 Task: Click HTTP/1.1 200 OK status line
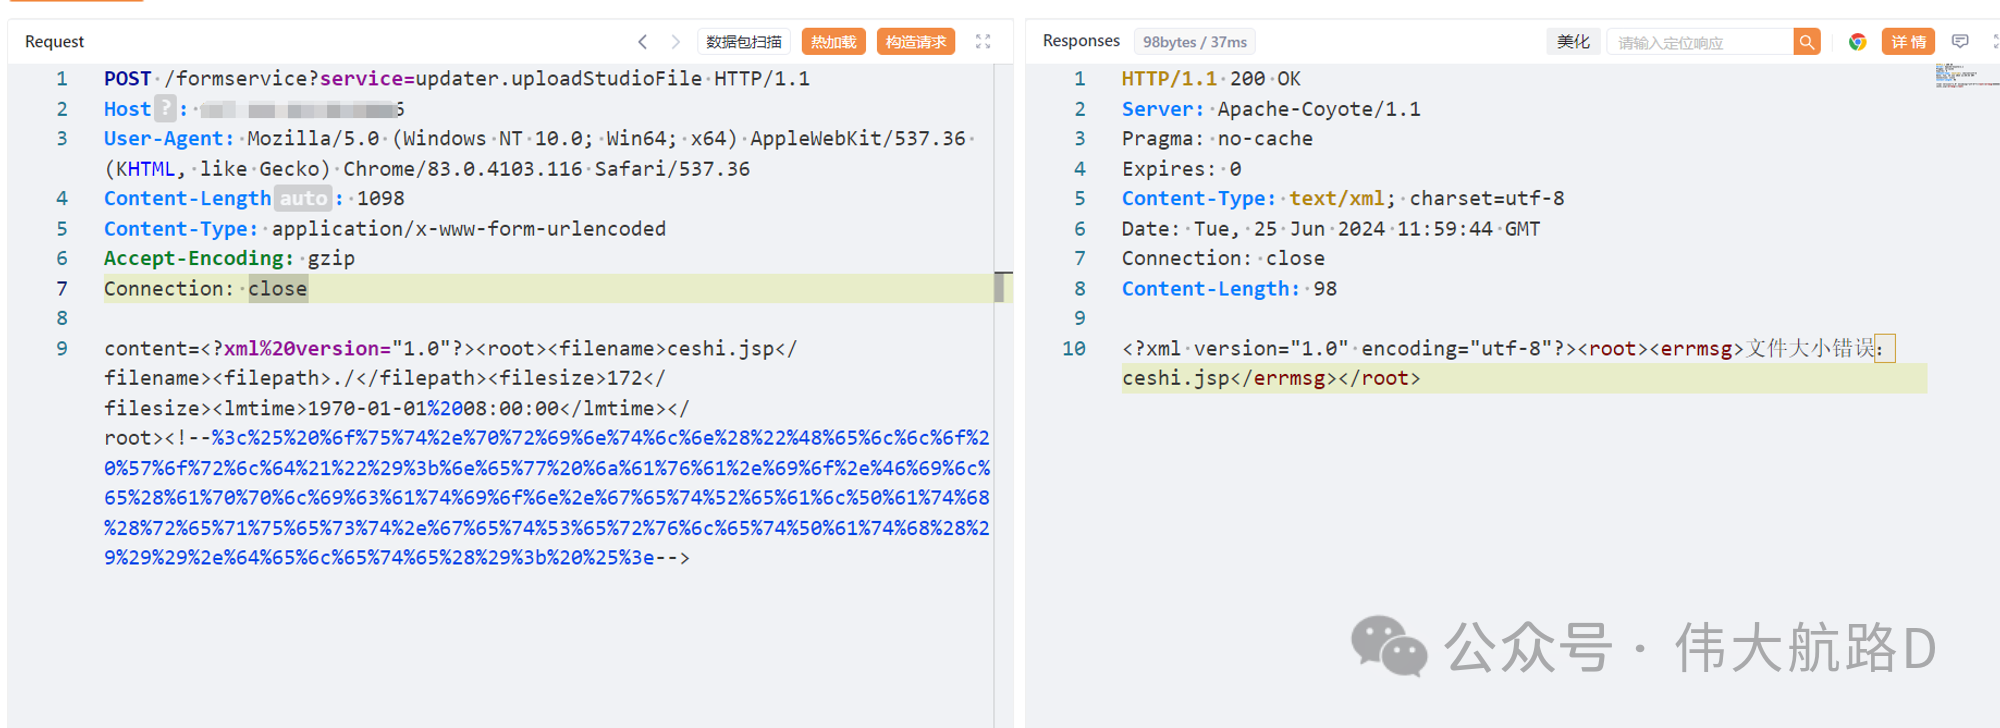click(x=1211, y=78)
